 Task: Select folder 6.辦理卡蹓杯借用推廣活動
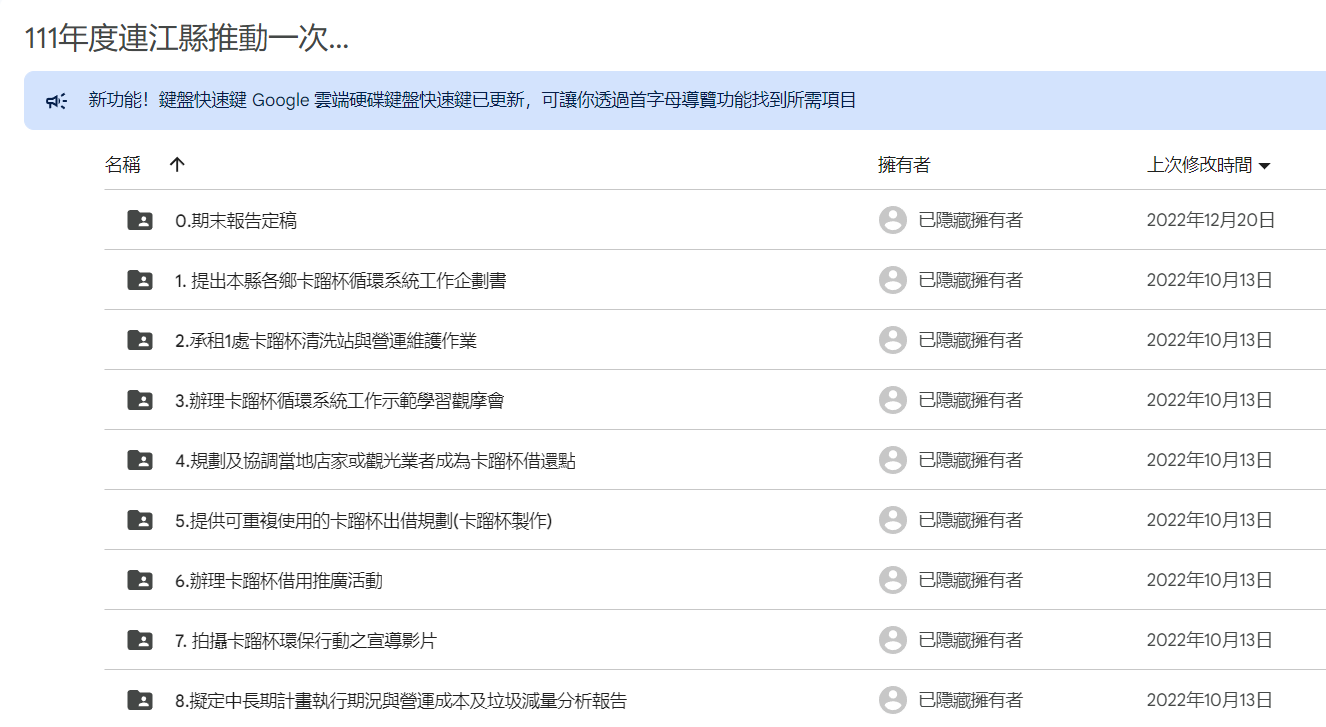[279, 581]
